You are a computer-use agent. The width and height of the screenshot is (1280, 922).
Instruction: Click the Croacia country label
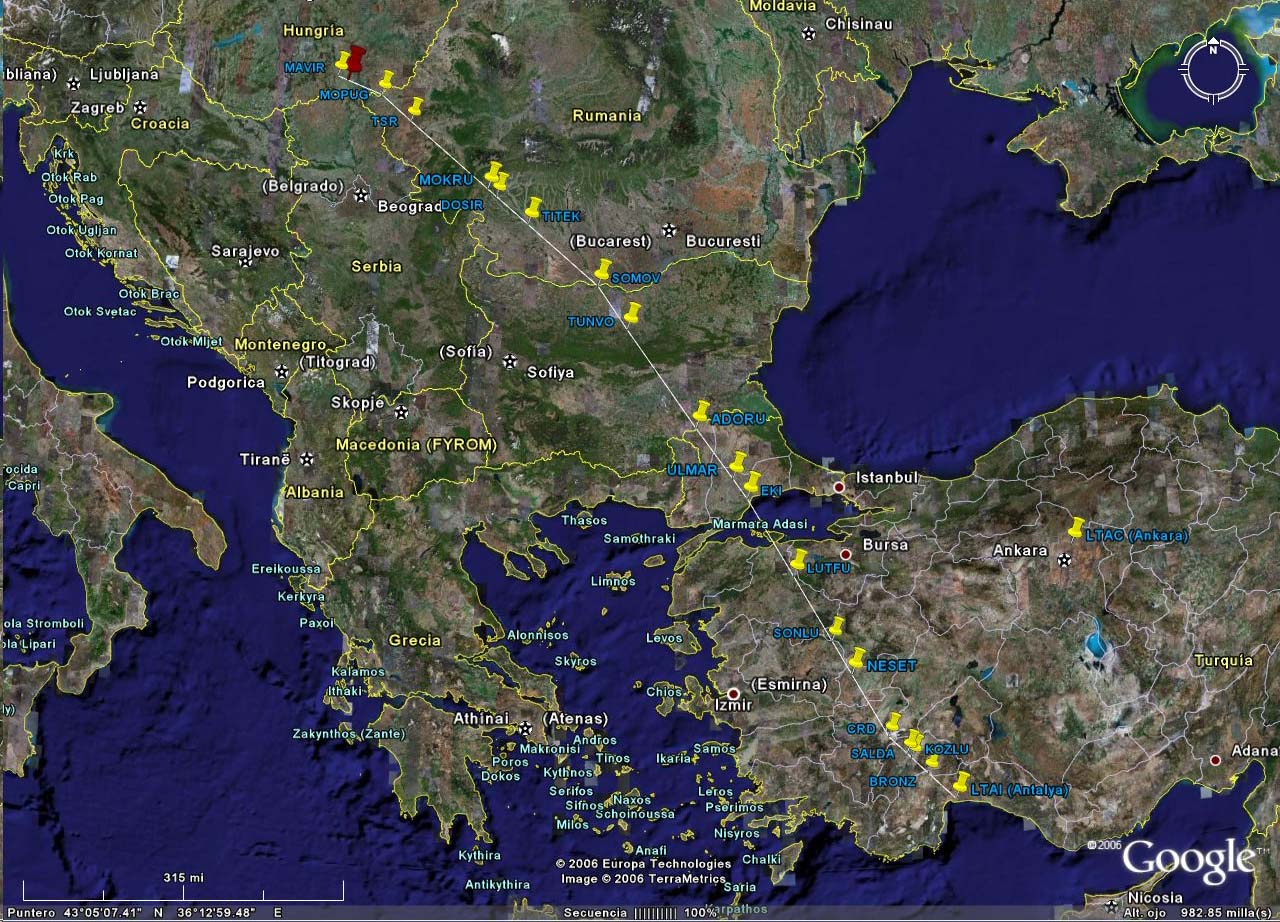pyautogui.click(x=160, y=123)
